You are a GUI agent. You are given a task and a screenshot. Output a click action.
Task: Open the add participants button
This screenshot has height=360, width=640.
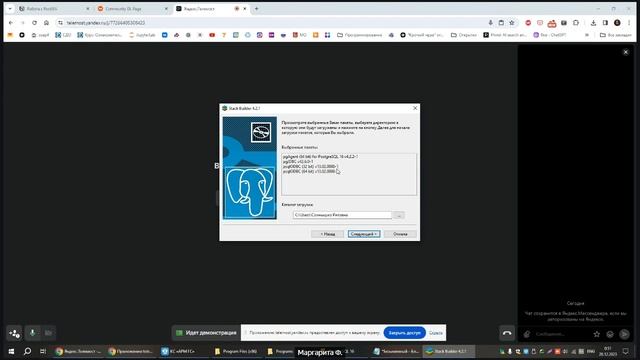click(14, 333)
